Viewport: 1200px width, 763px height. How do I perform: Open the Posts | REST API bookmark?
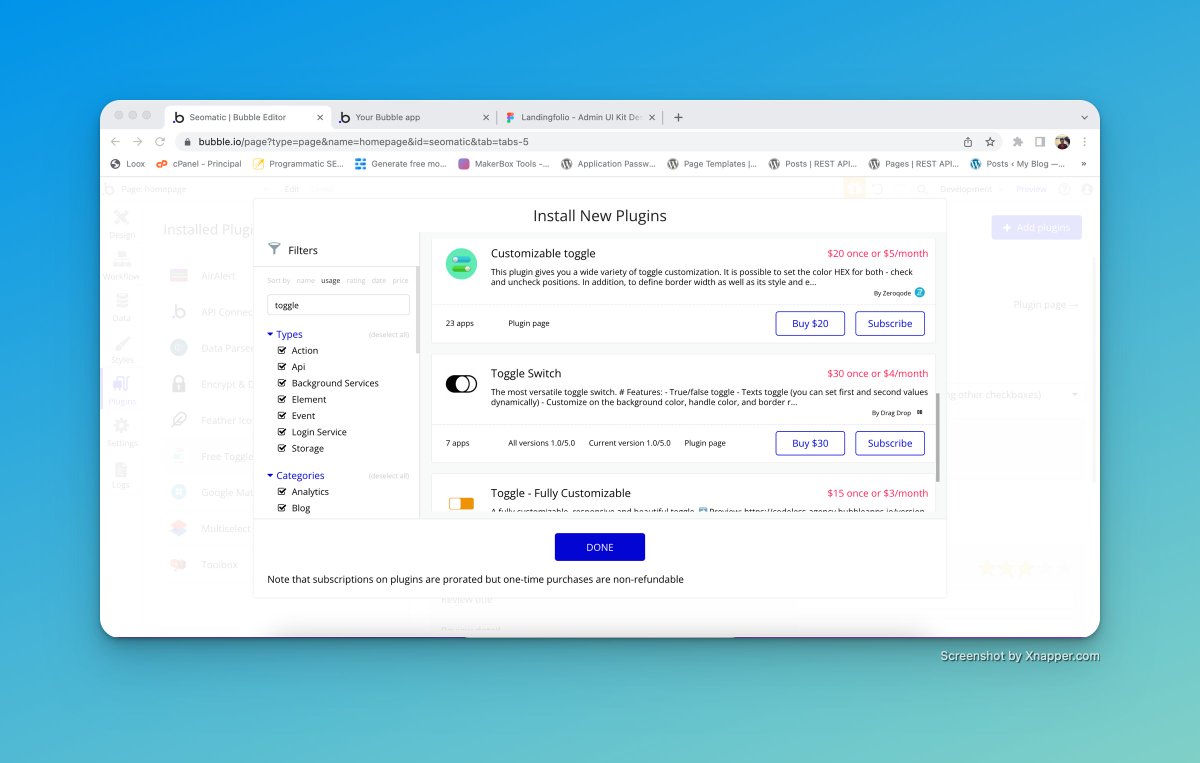(x=813, y=164)
